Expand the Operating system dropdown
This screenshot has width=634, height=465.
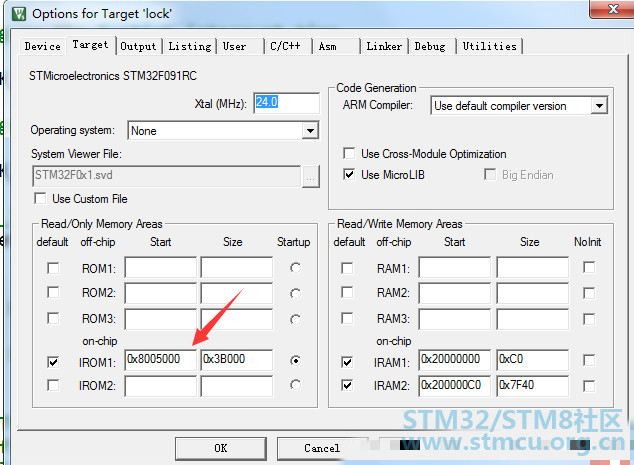click(x=310, y=131)
